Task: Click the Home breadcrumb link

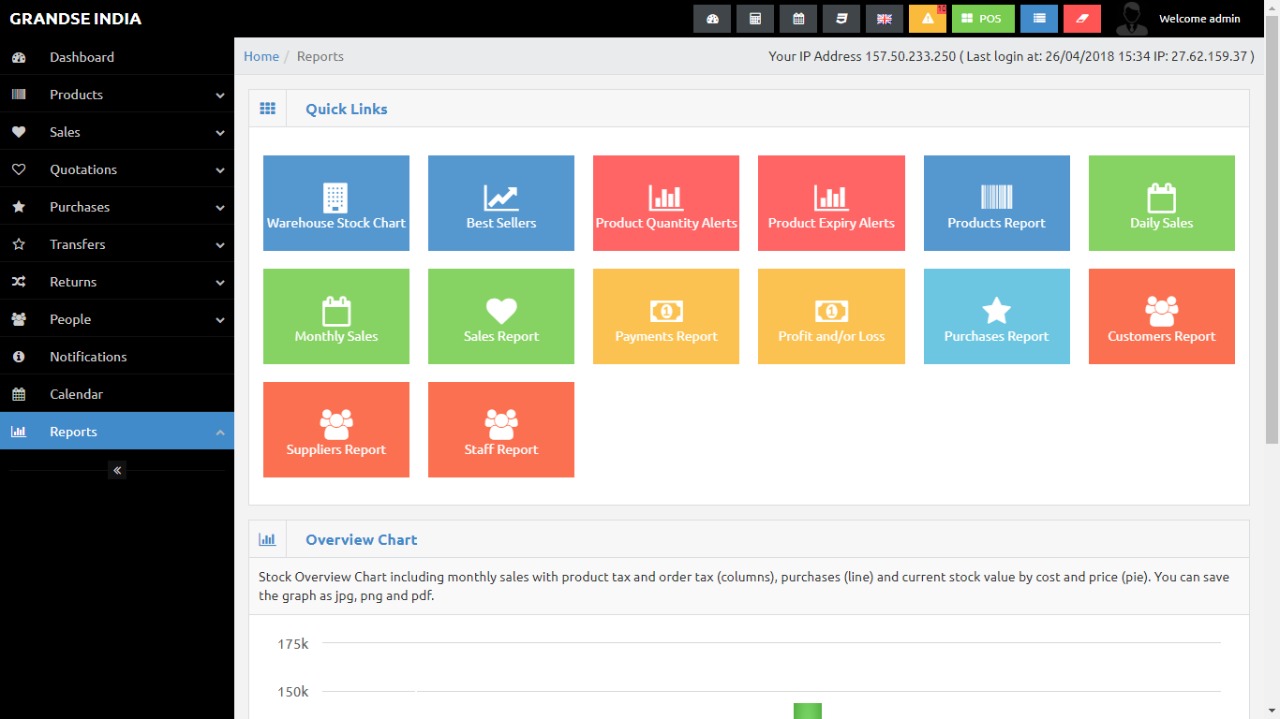Action: click(x=261, y=57)
